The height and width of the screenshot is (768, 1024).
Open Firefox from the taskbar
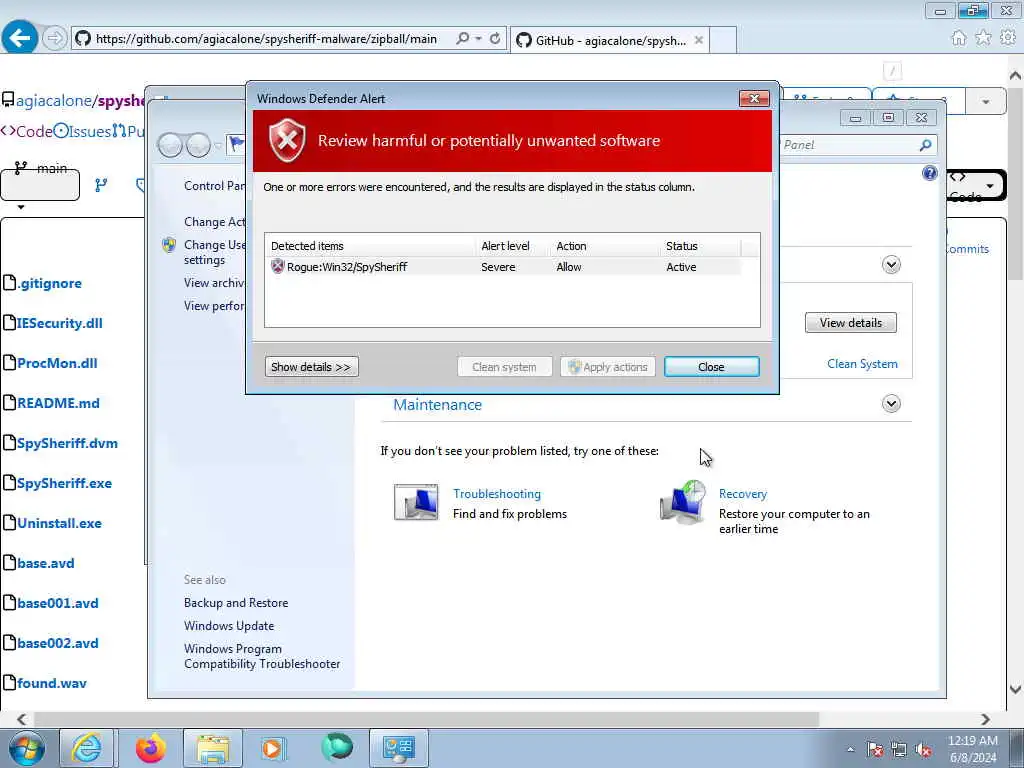pos(151,748)
